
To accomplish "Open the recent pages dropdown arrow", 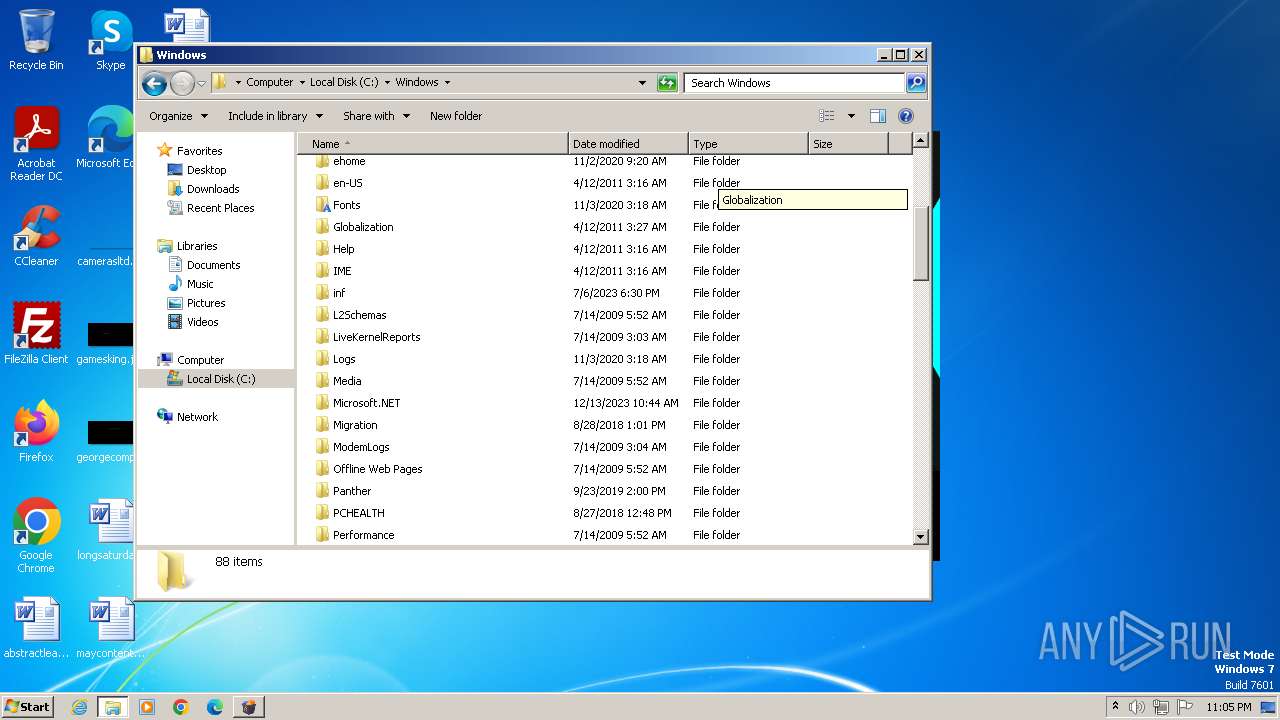I will coord(201,83).
